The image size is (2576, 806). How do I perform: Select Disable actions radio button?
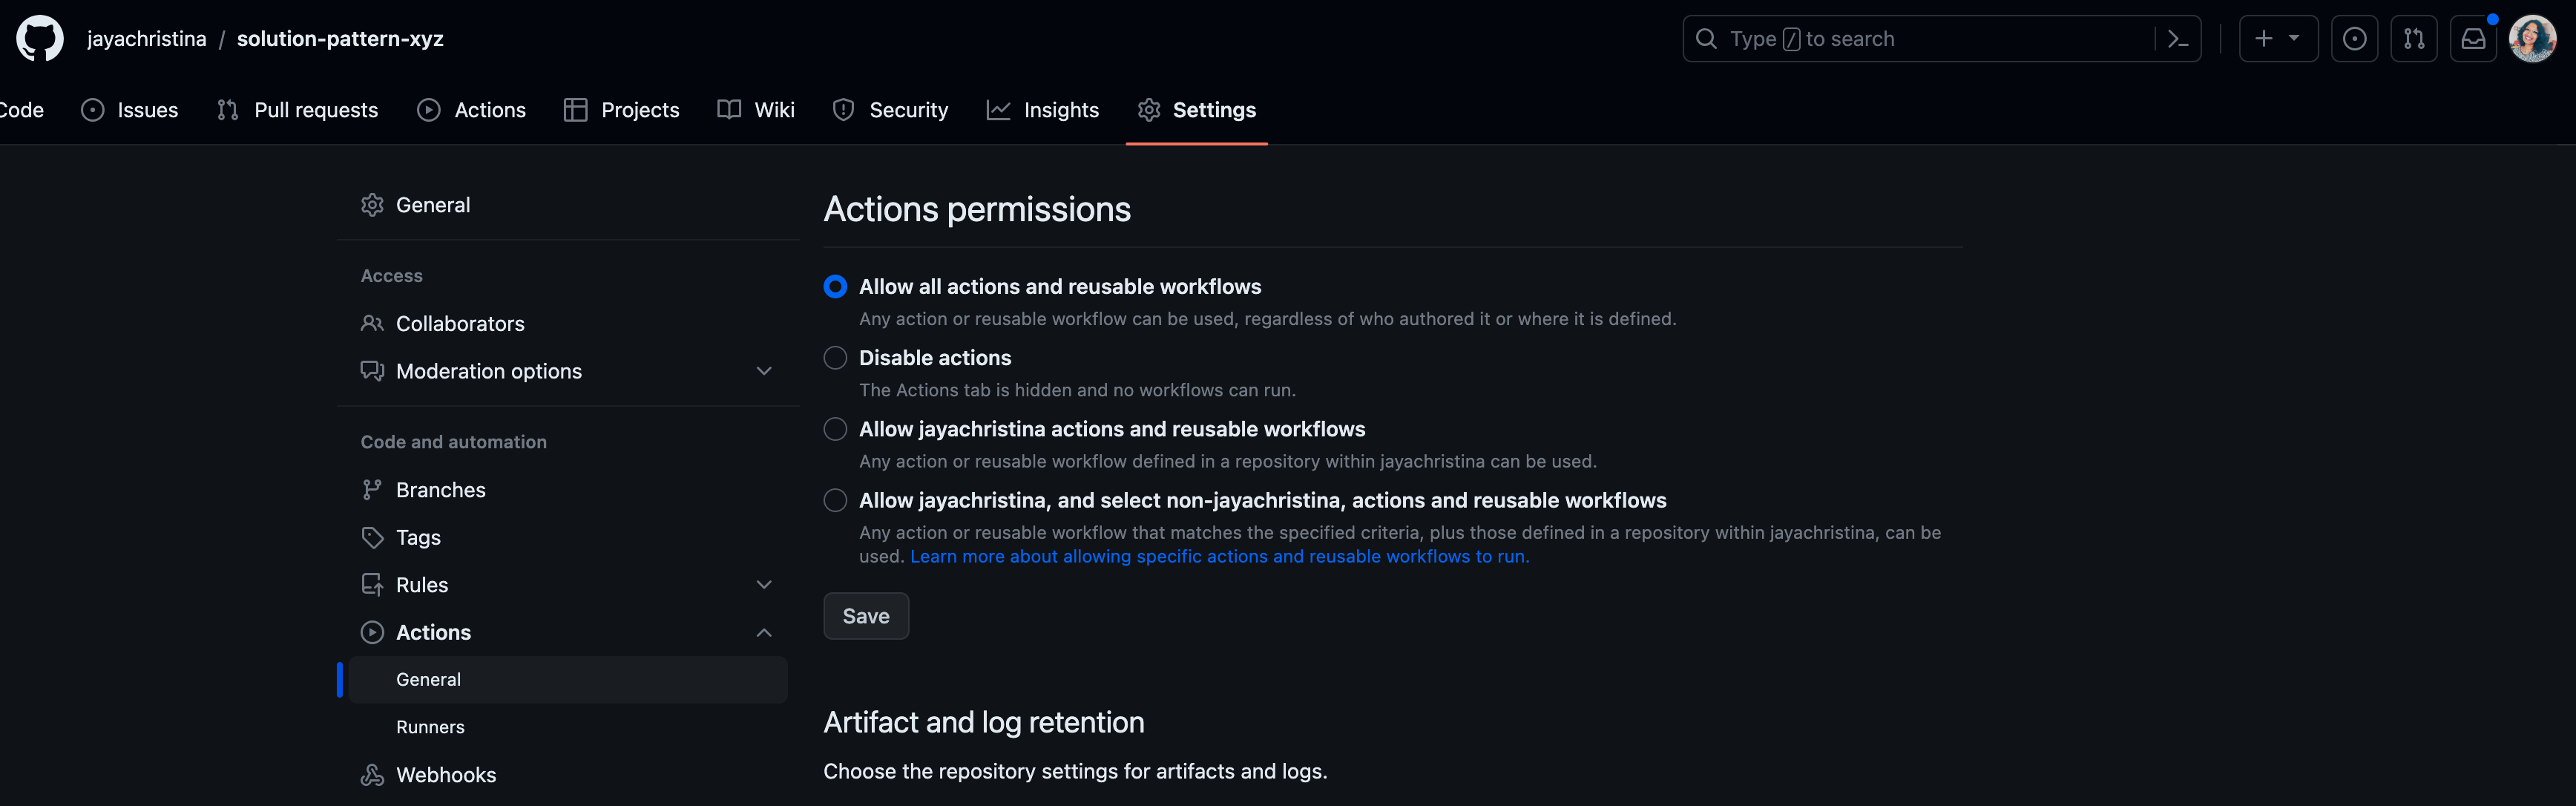(835, 357)
